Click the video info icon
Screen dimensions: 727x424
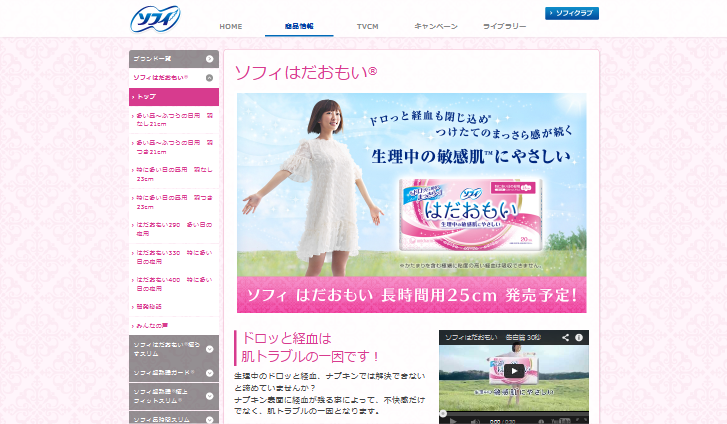point(579,338)
